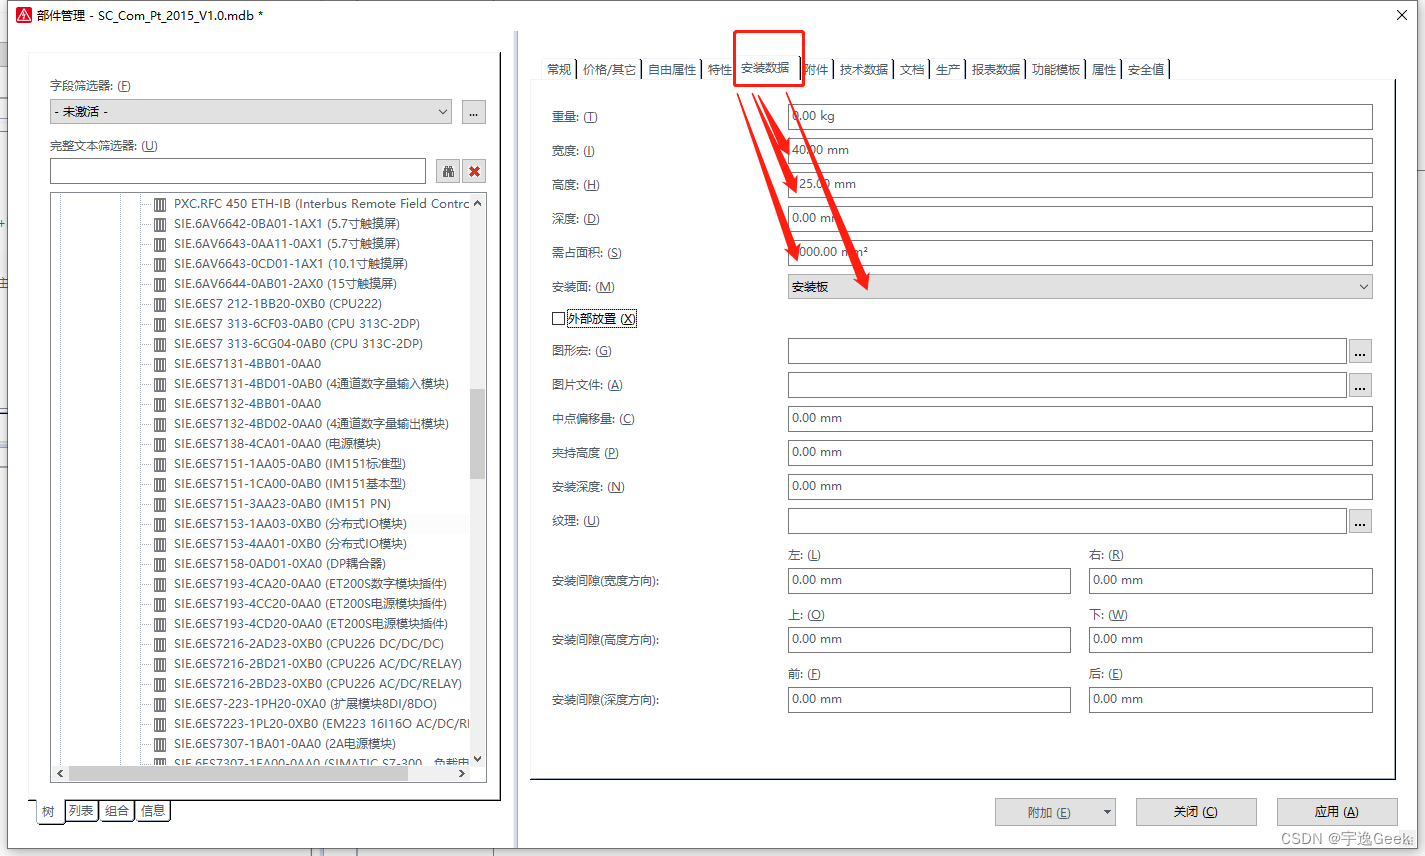Click the binoculars search icon
Image resolution: width=1425 pixels, height=856 pixels.
[x=448, y=171]
